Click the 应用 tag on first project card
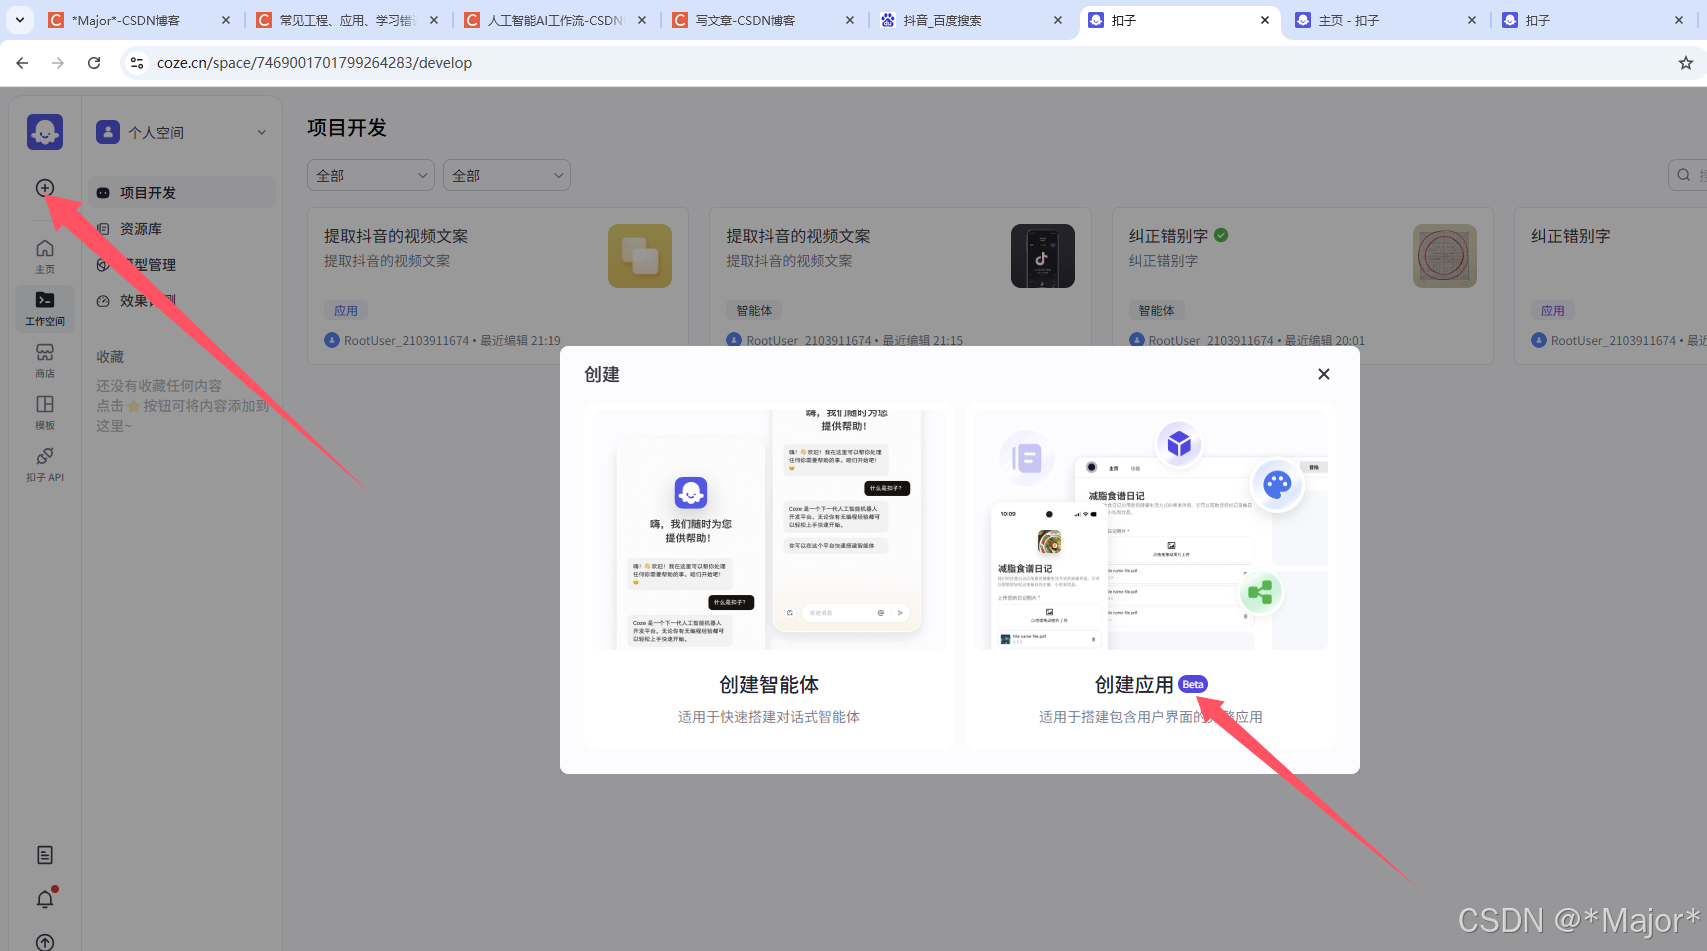 point(346,311)
